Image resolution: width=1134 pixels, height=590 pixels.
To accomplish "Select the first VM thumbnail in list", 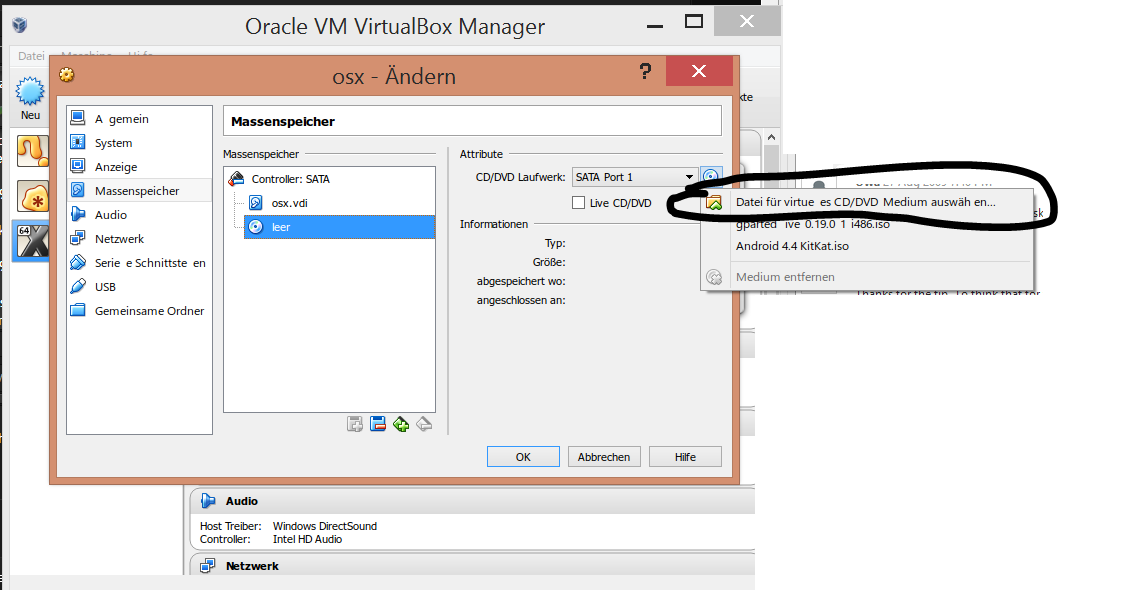I will pyautogui.click(x=33, y=151).
